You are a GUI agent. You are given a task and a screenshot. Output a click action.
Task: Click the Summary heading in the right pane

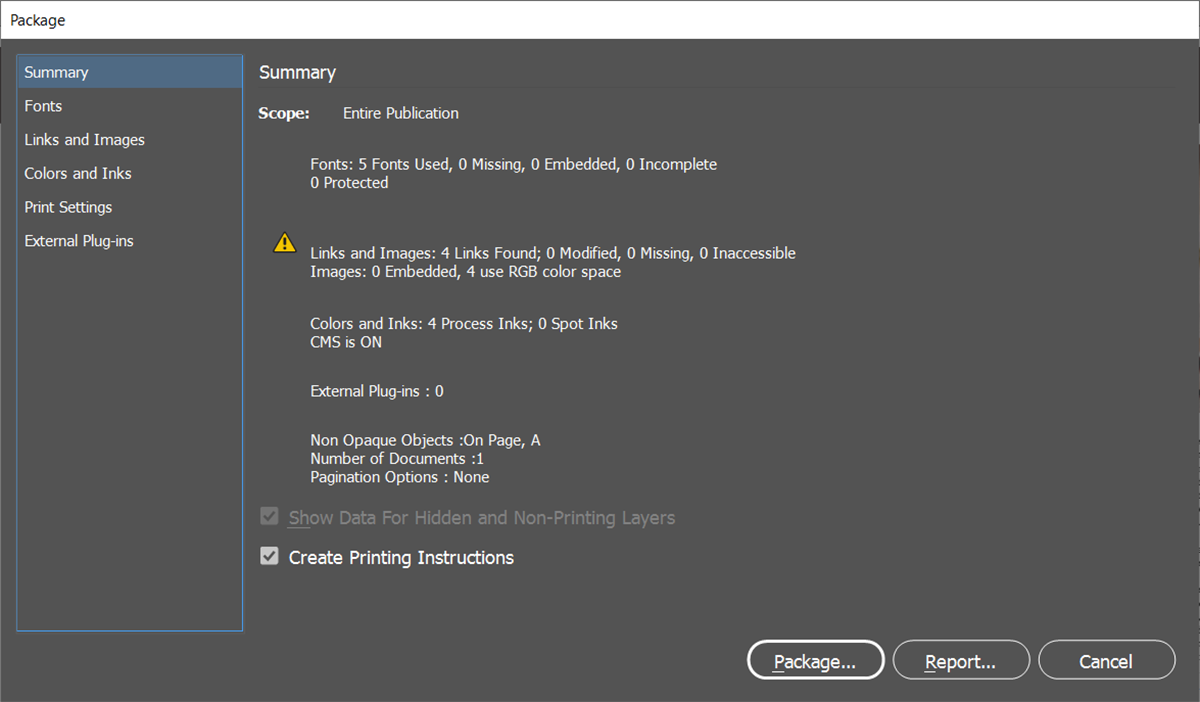coord(297,72)
